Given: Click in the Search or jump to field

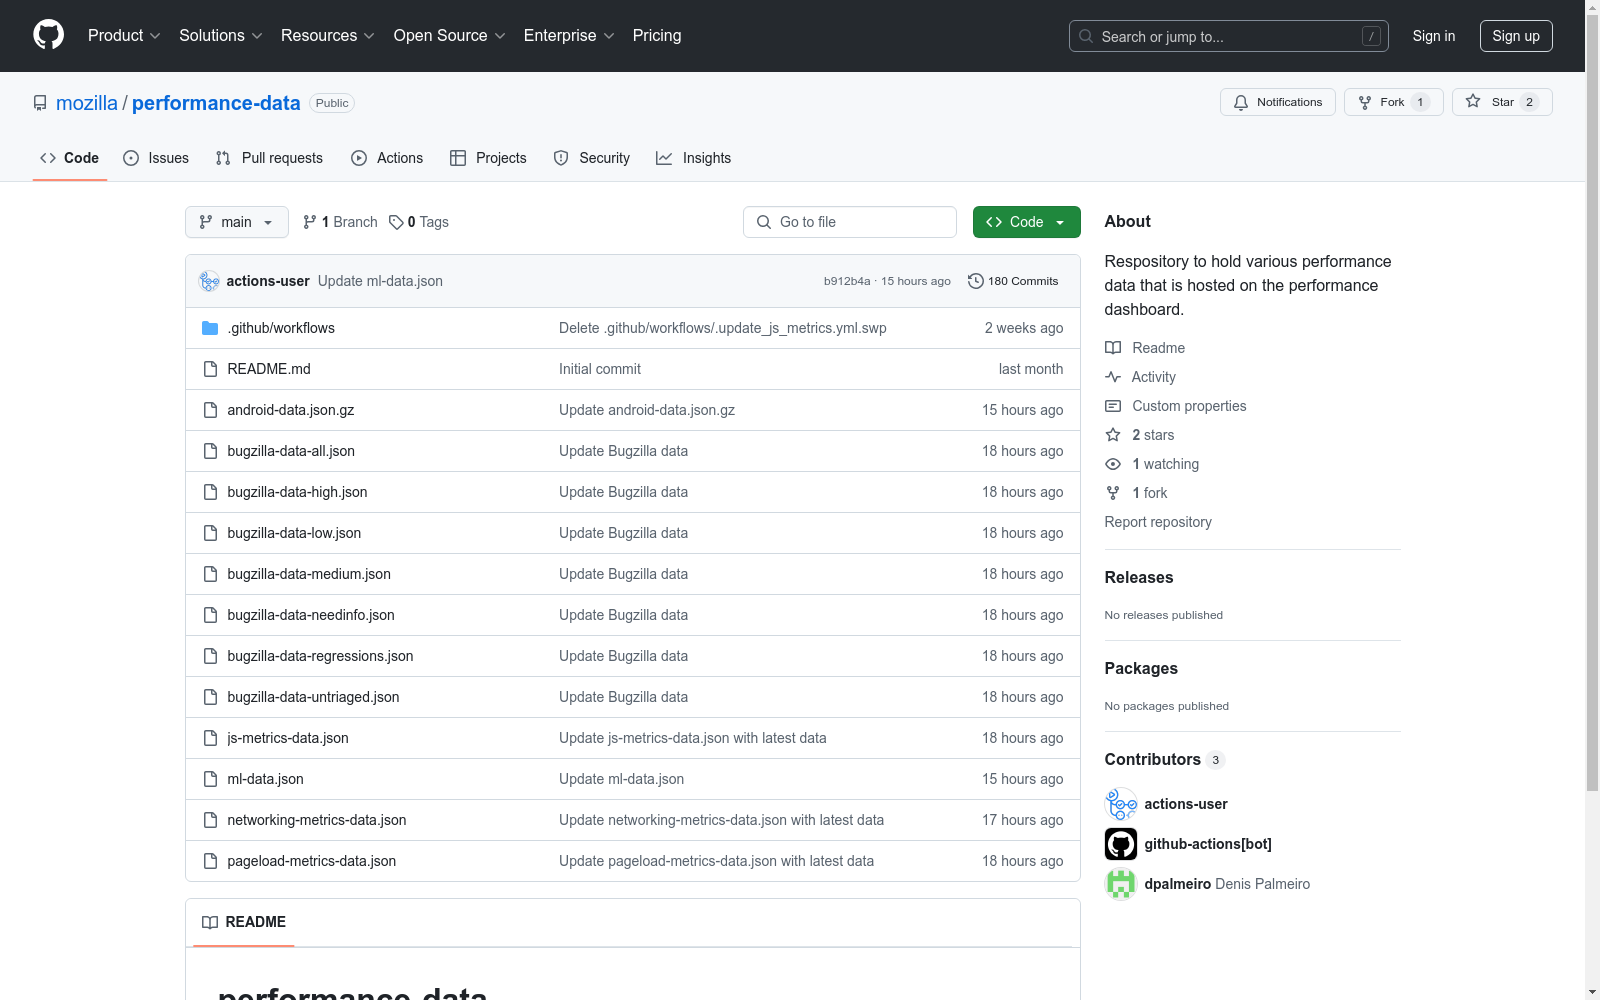Looking at the screenshot, I should pos(1229,36).
